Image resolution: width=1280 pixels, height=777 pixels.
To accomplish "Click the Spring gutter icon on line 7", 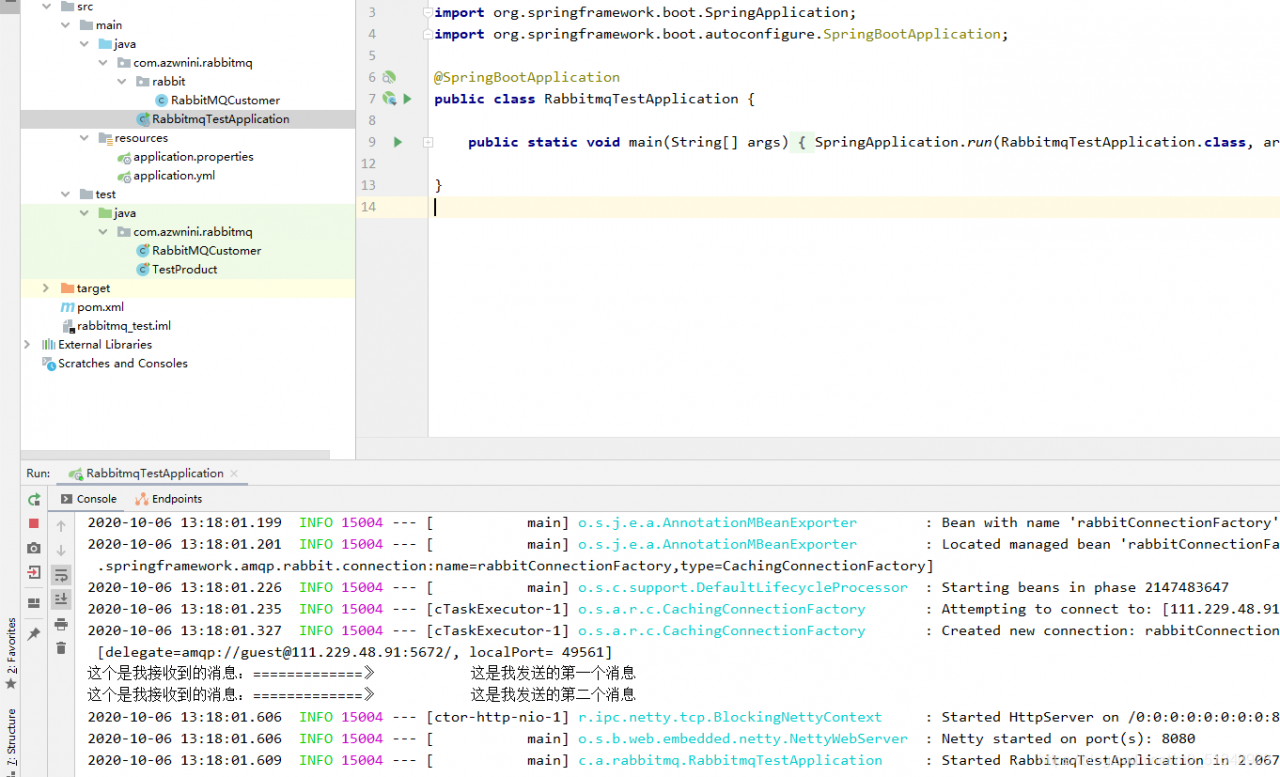I will [389, 99].
